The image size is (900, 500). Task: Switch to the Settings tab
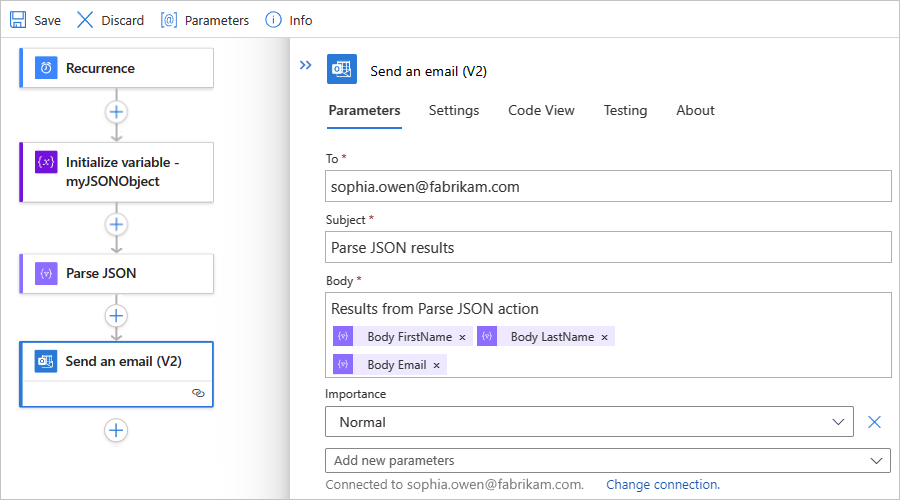pos(454,111)
